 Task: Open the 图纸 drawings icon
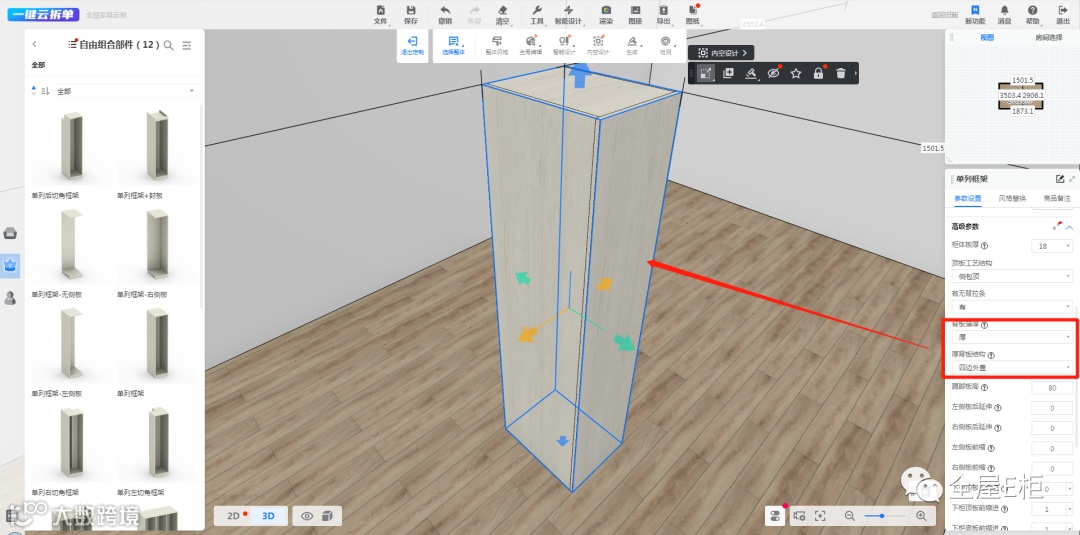click(x=693, y=14)
